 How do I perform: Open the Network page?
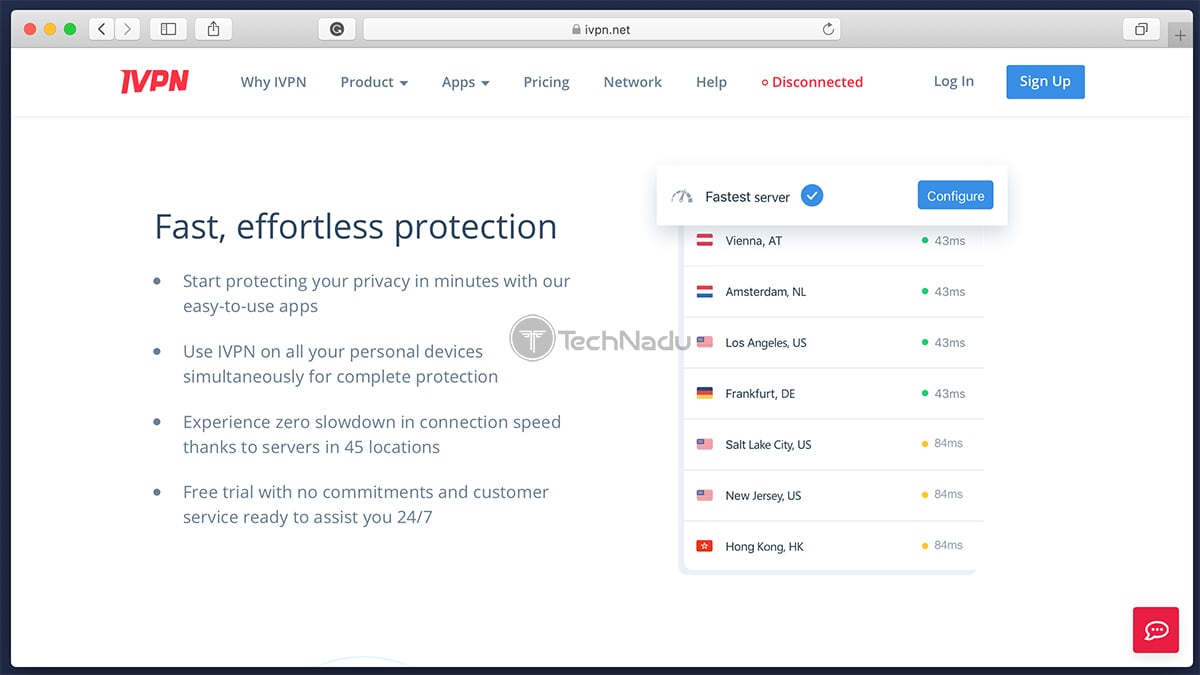pyautogui.click(x=633, y=82)
